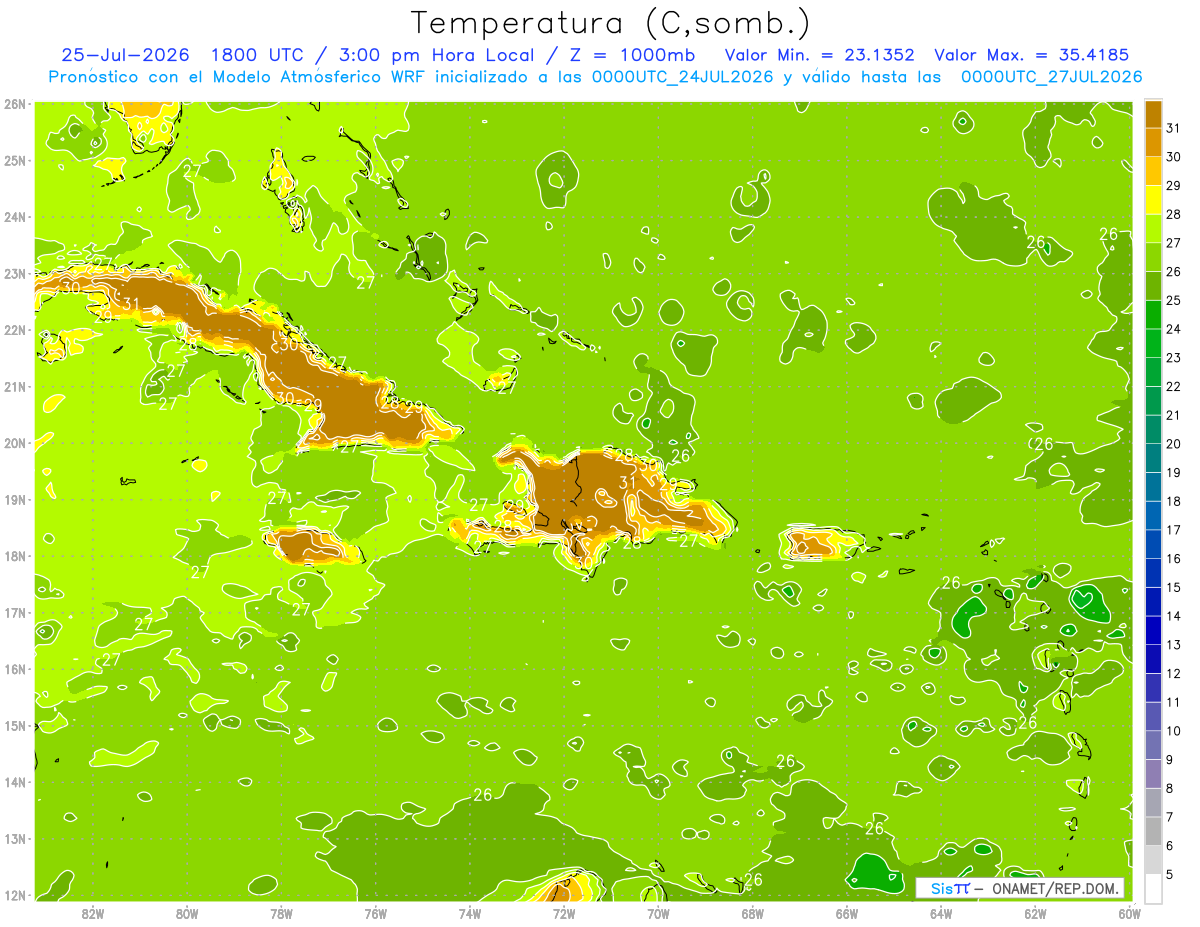Click the "20N" latitude axis label
The height and width of the screenshot is (927, 1200).
point(15,443)
